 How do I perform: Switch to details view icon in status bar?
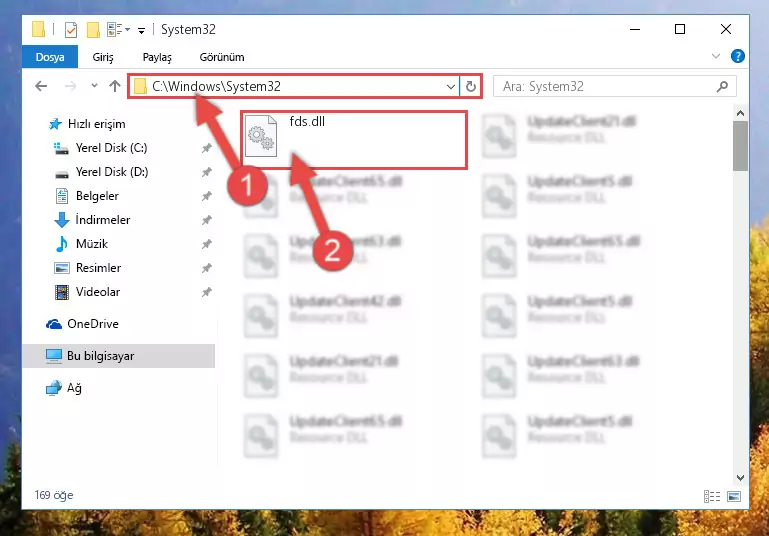point(712,496)
